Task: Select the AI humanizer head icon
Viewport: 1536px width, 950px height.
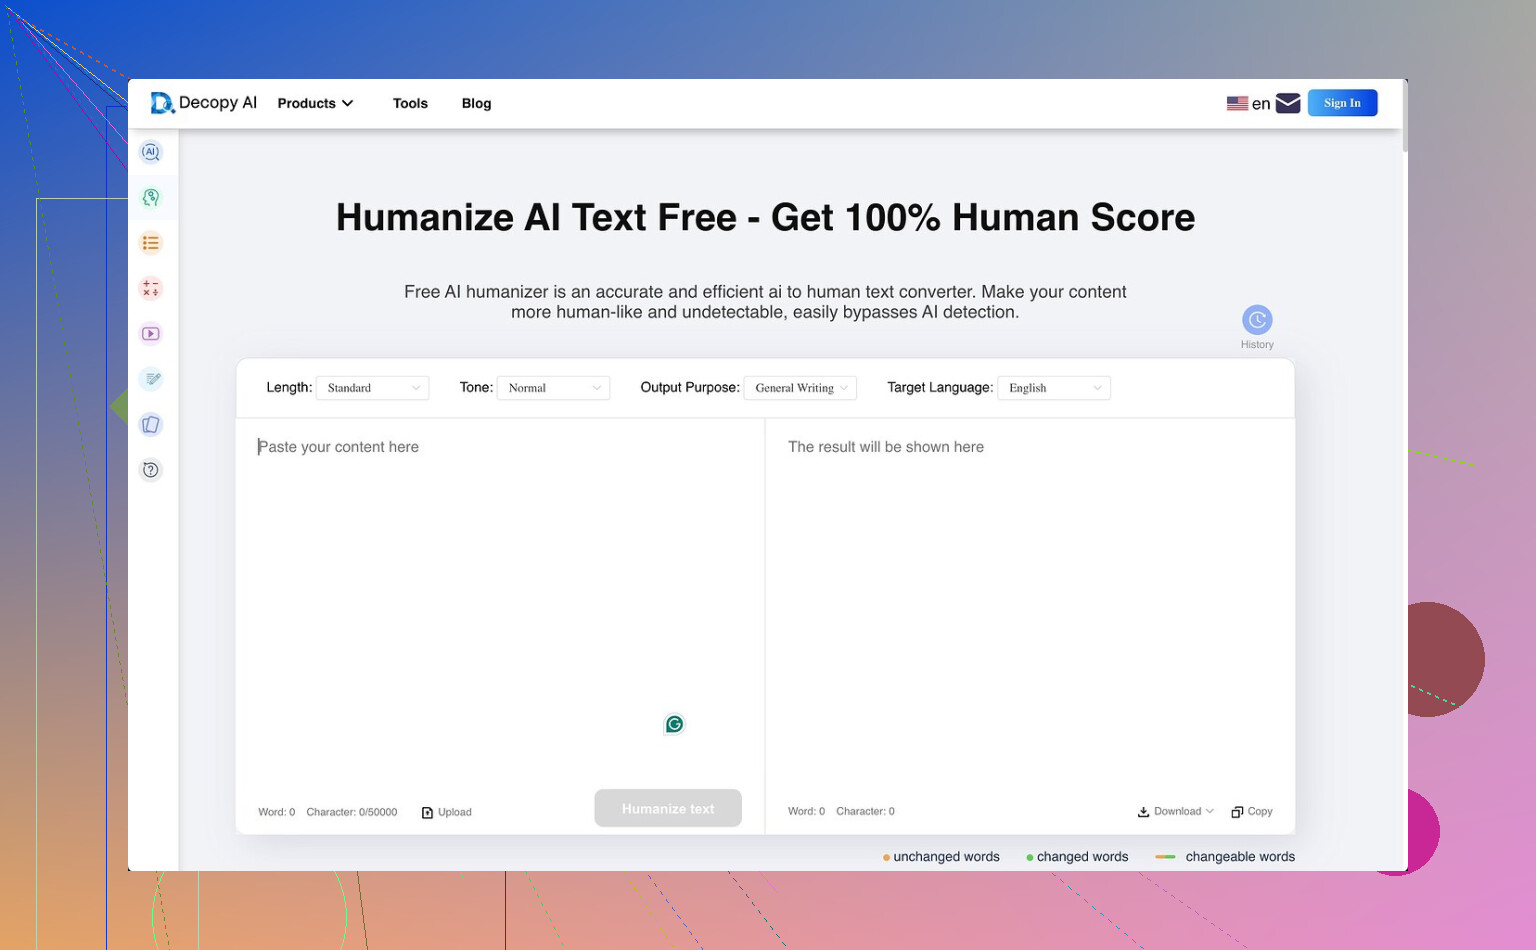Action: (x=151, y=198)
